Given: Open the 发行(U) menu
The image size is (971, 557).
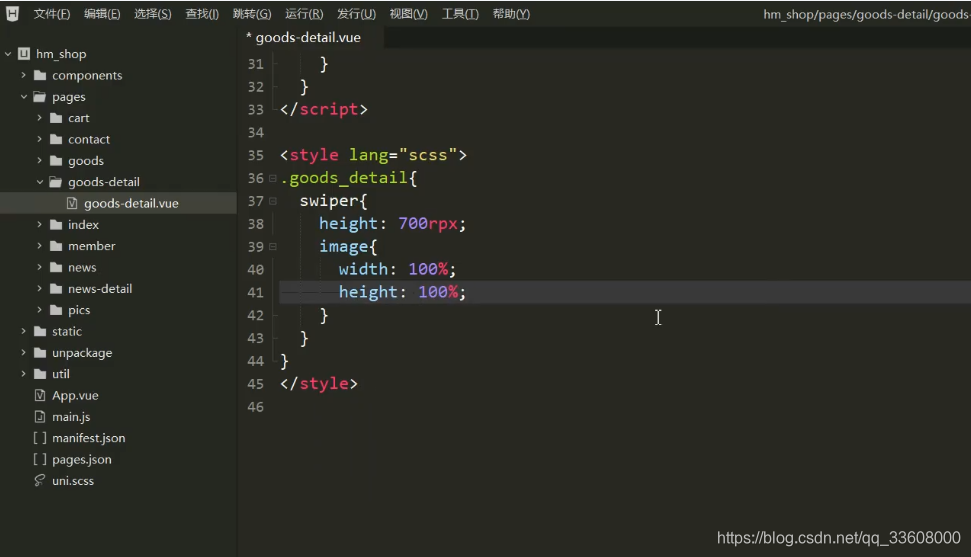Looking at the screenshot, I should pos(356,14).
